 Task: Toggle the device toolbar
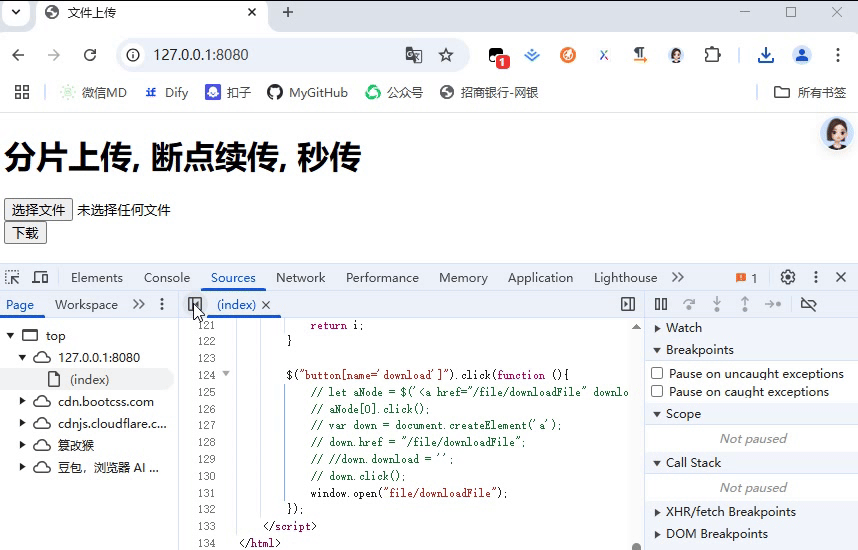[40, 277]
